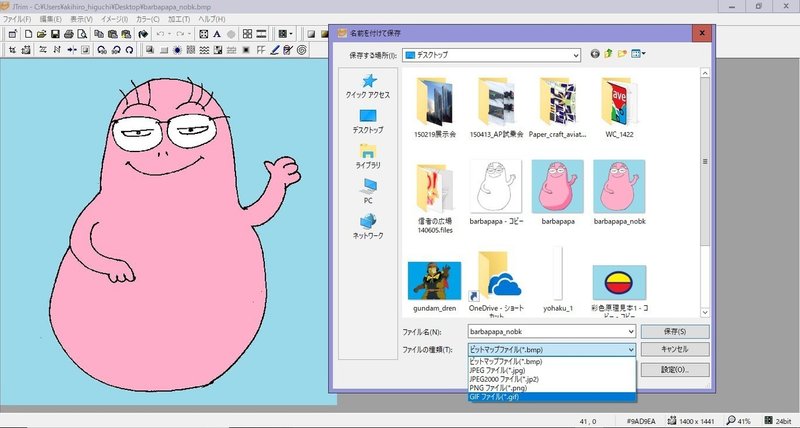Screen dimensions: 800x428
Task: Click the fit-to-window frame icon
Action: 204,34
